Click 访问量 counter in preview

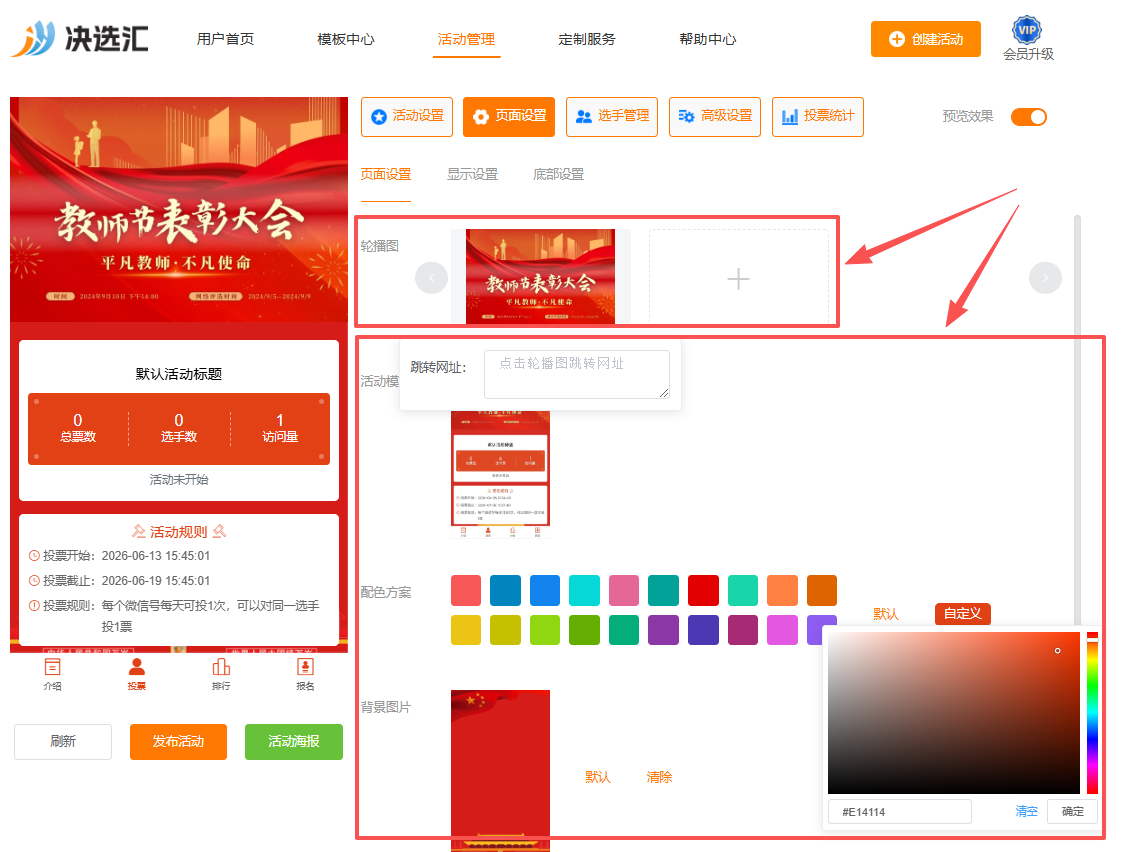280,428
